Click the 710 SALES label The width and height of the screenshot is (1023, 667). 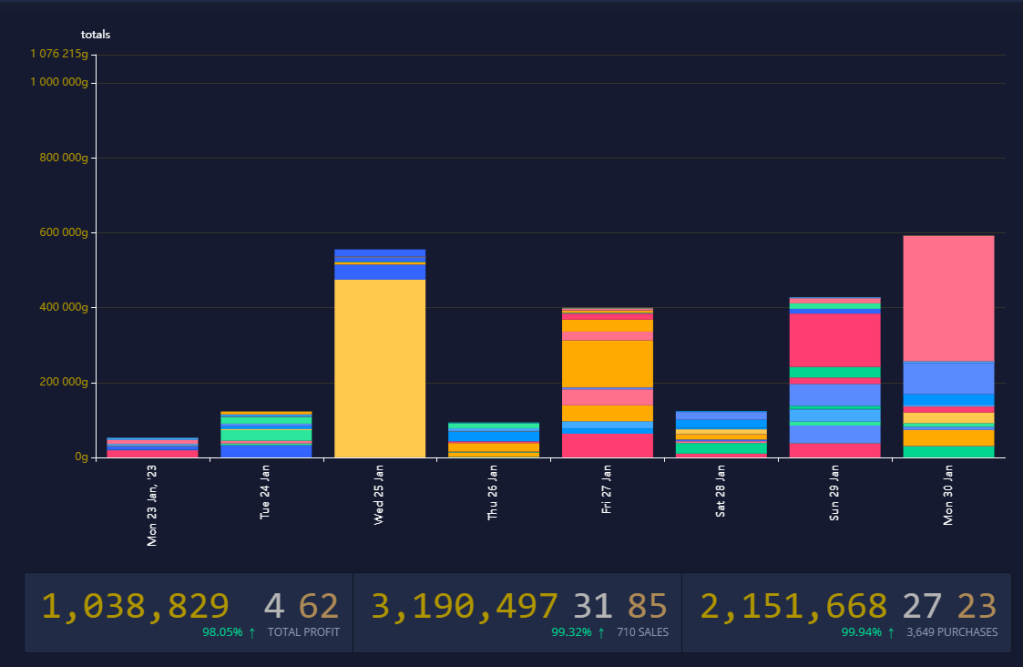[x=643, y=632]
